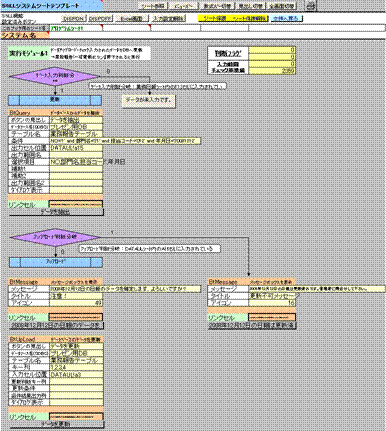Click the DISPOFF button
Image resolution: width=386 pixels, height=431 pixels.
click(100, 18)
